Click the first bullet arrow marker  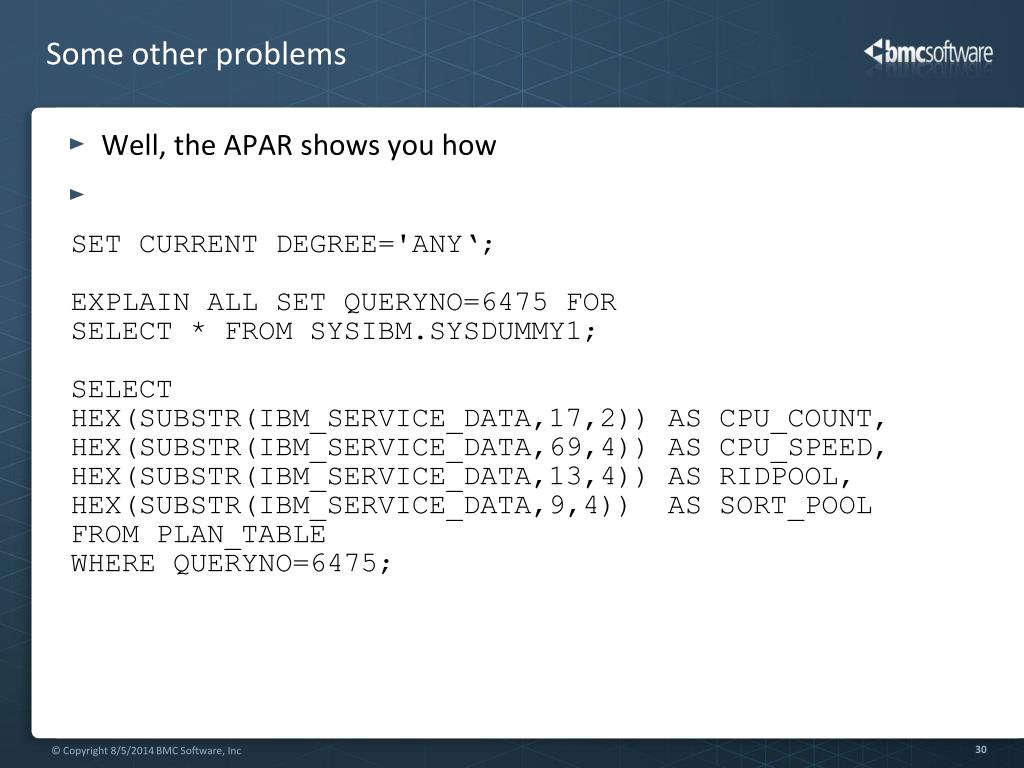pos(77,144)
